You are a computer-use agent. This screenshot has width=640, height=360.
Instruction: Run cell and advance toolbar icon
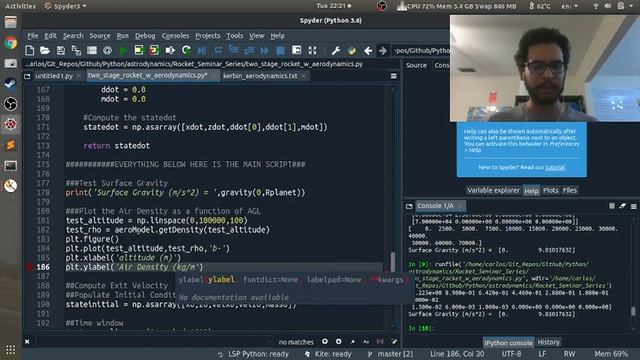pyautogui.click(x=154, y=51)
